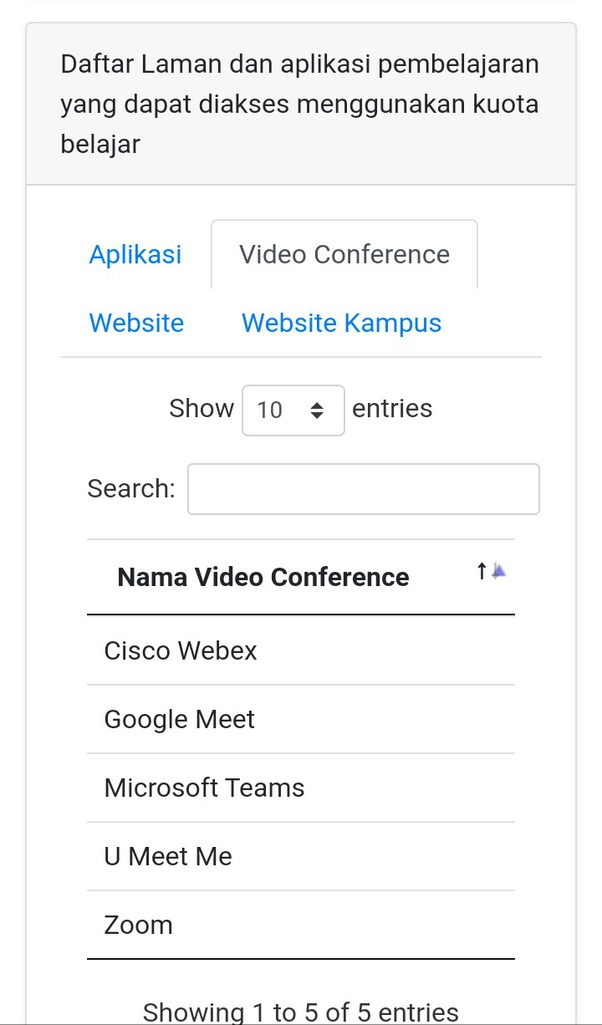Focus the Search input field
Image resolution: width=602 pixels, height=1025 pixels.
pos(363,489)
